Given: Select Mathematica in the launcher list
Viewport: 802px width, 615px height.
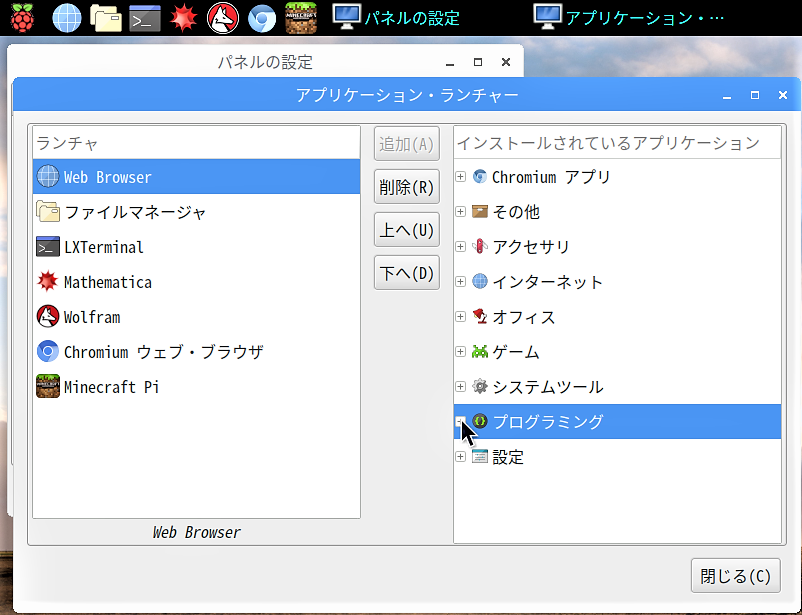Looking at the screenshot, I should [x=196, y=282].
